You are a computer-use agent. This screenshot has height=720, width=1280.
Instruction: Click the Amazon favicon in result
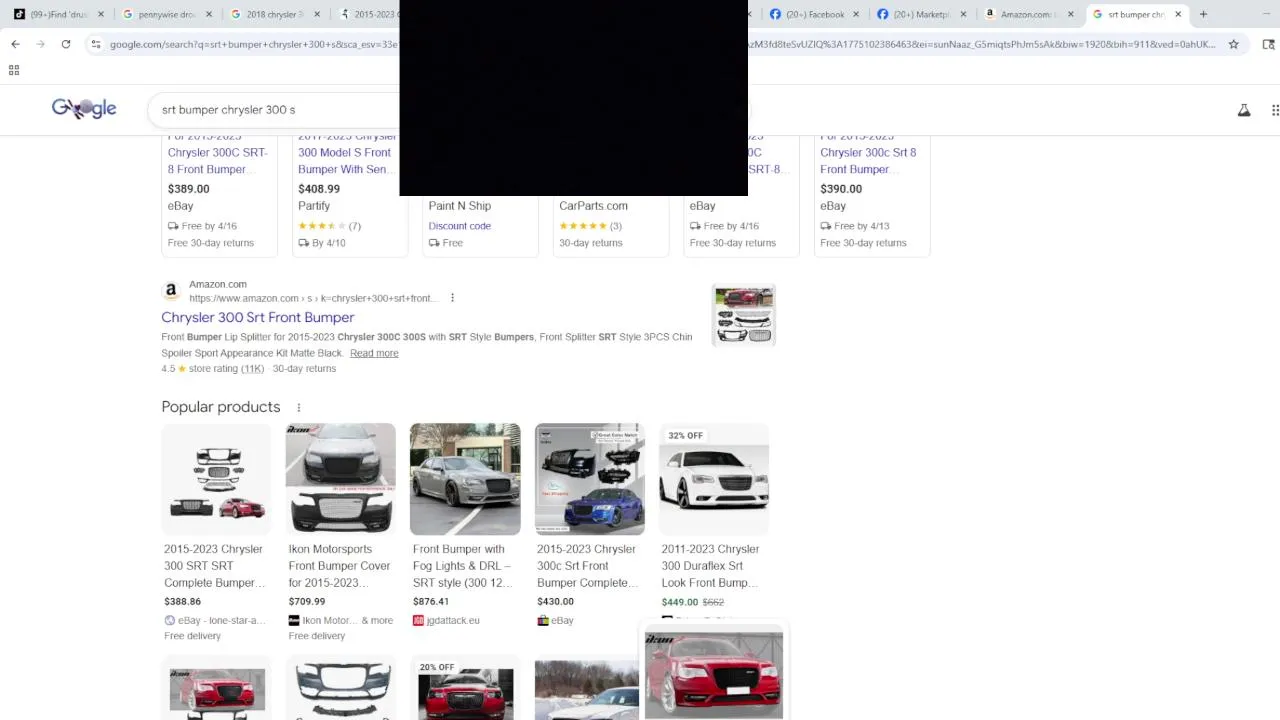171,291
